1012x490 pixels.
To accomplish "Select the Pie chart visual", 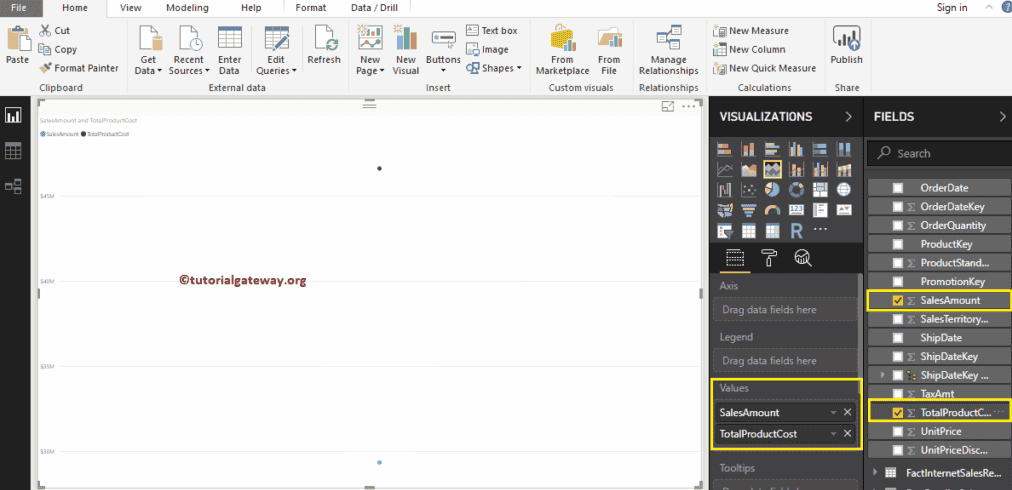I will [773, 189].
